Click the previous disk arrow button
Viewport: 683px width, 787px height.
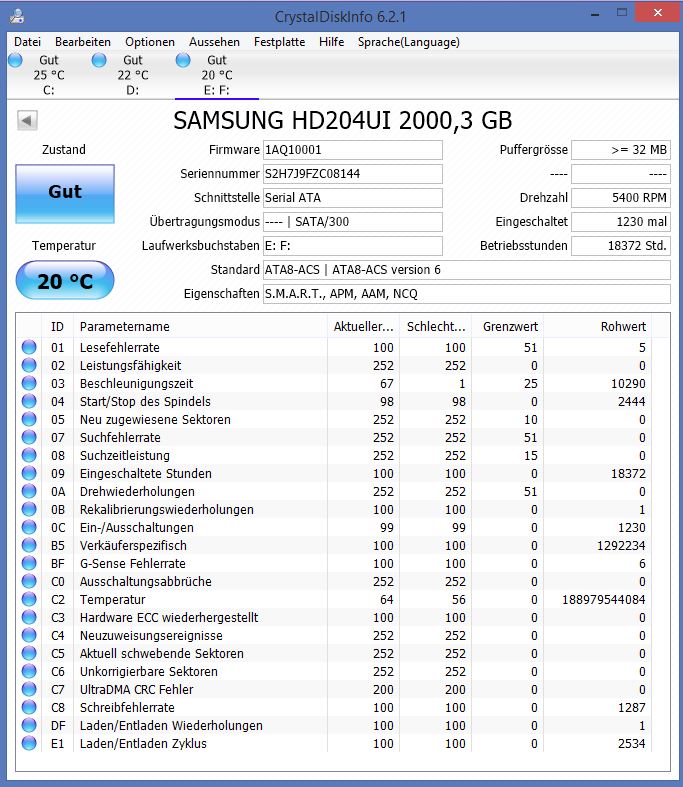tap(27, 120)
